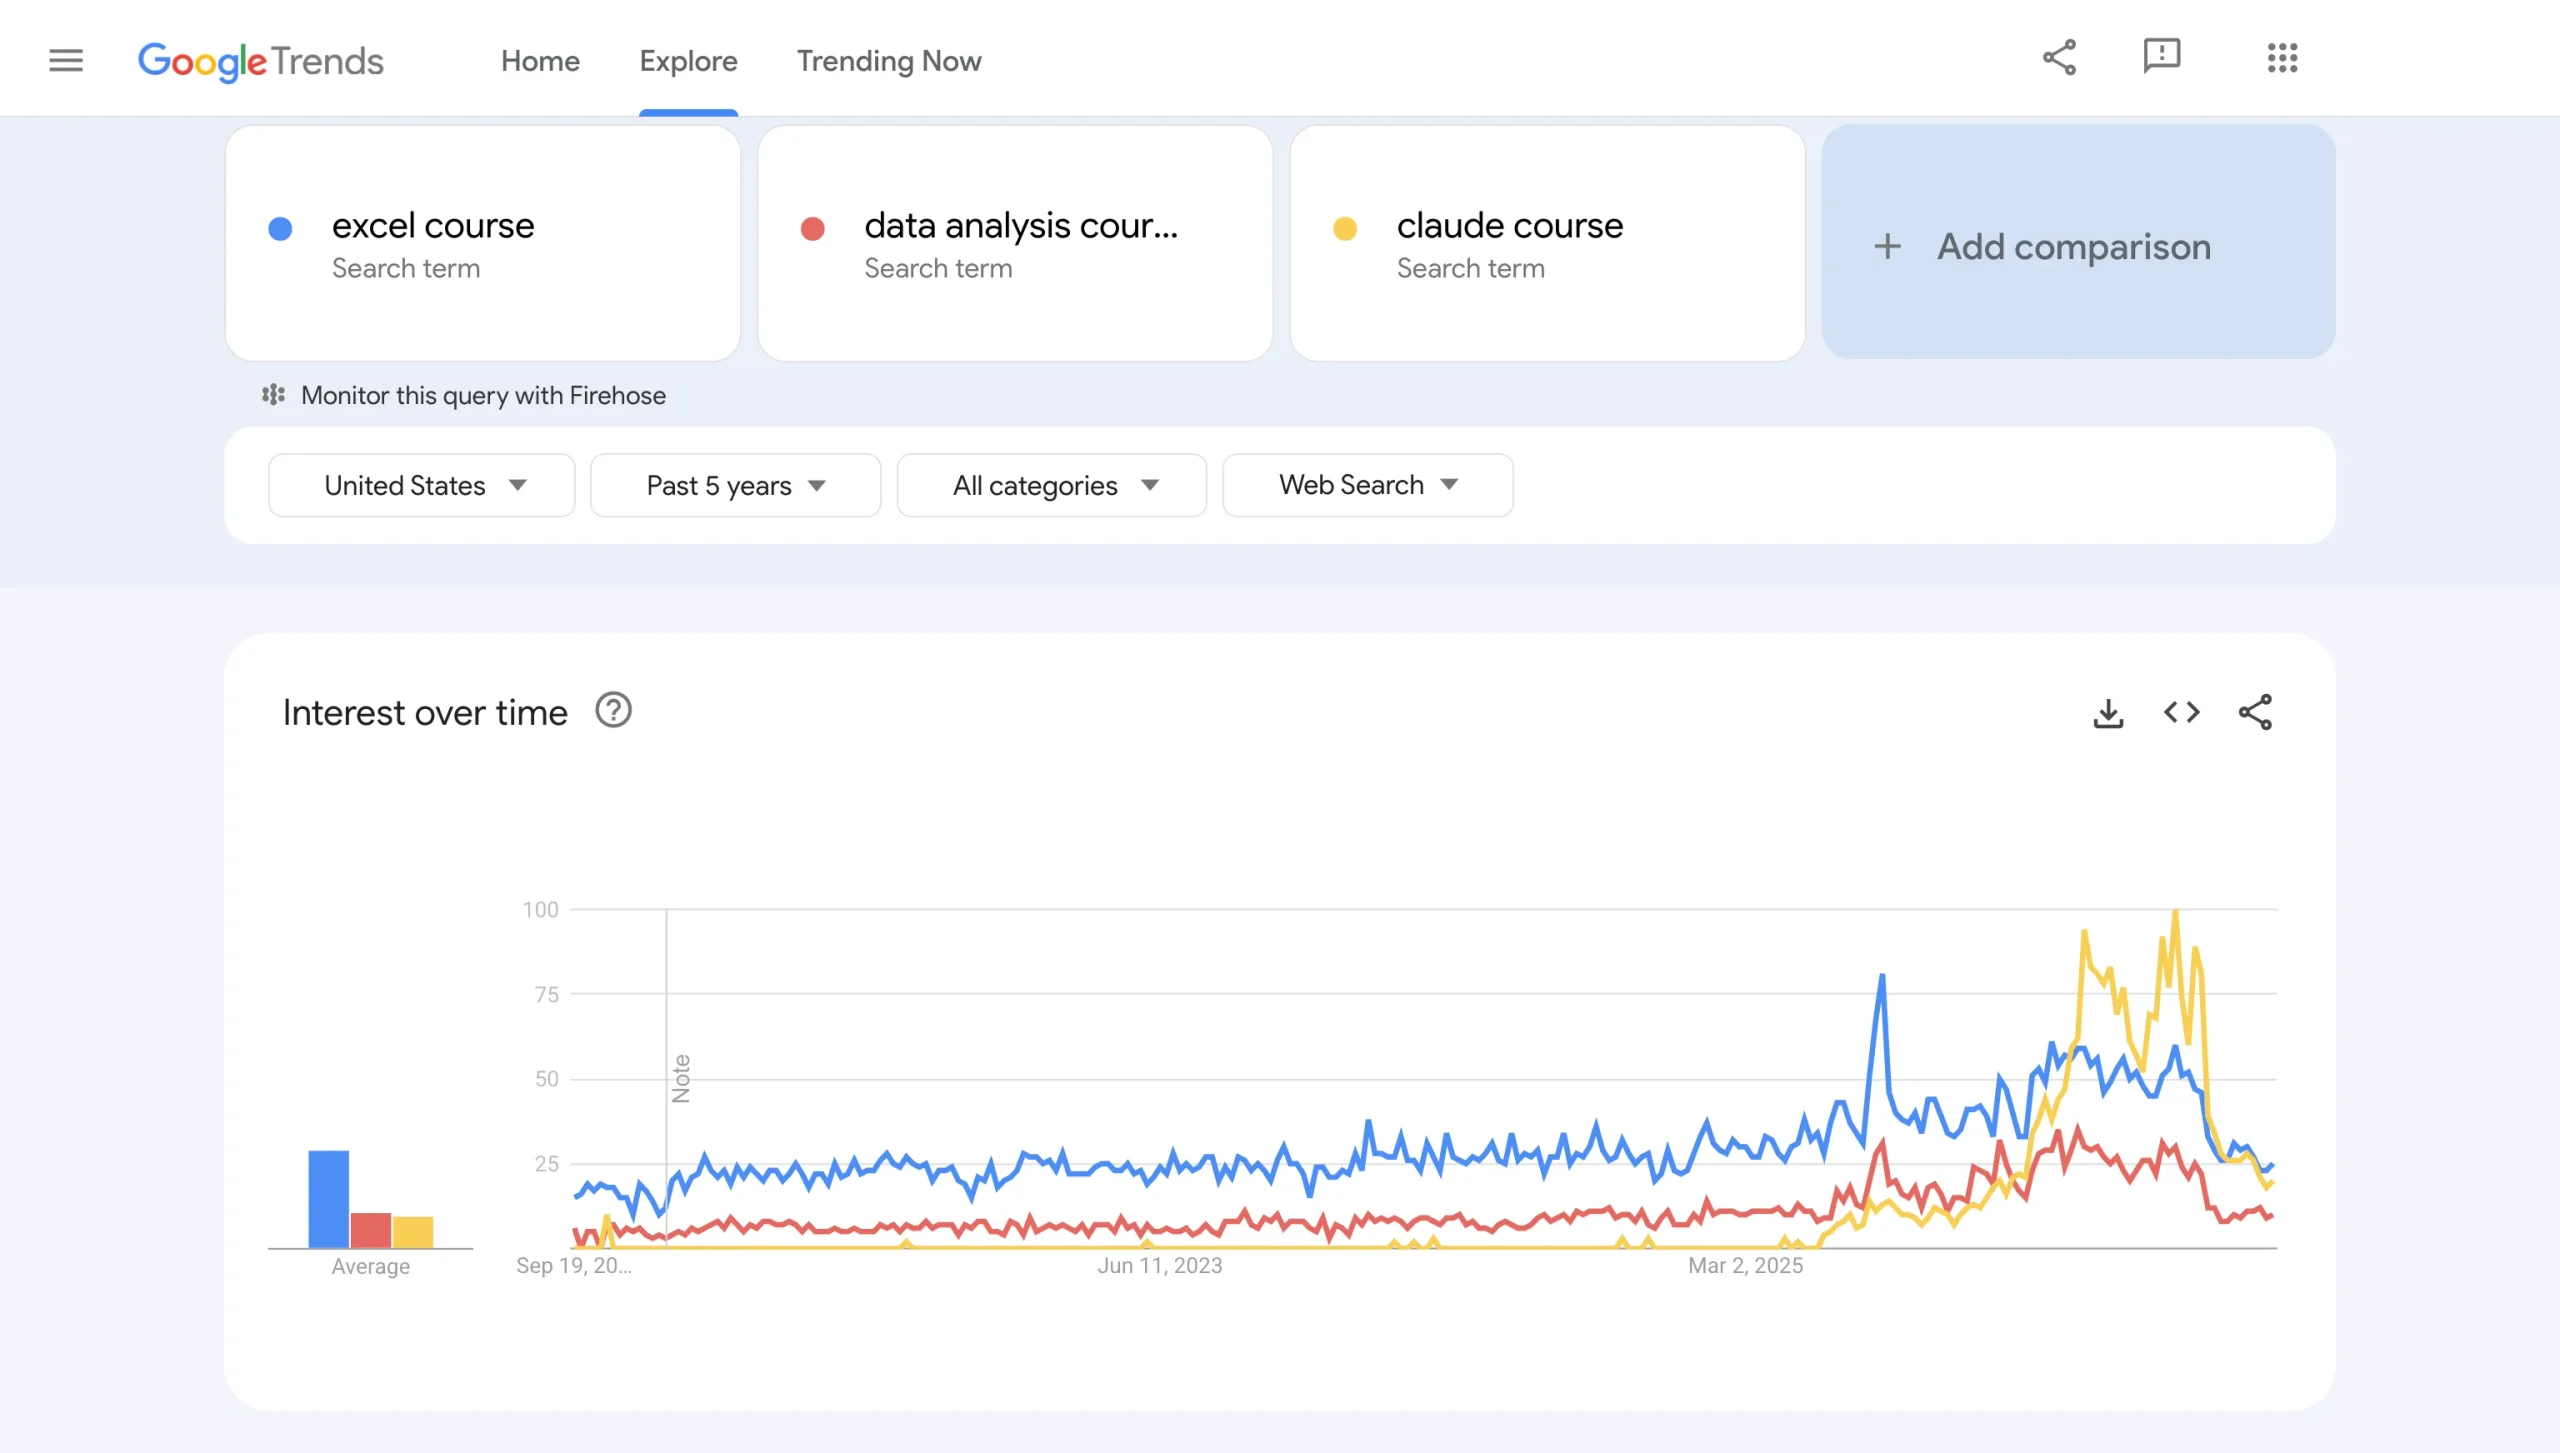Click the Average label under bars
The image size is (2560, 1453).
[371, 1266]
